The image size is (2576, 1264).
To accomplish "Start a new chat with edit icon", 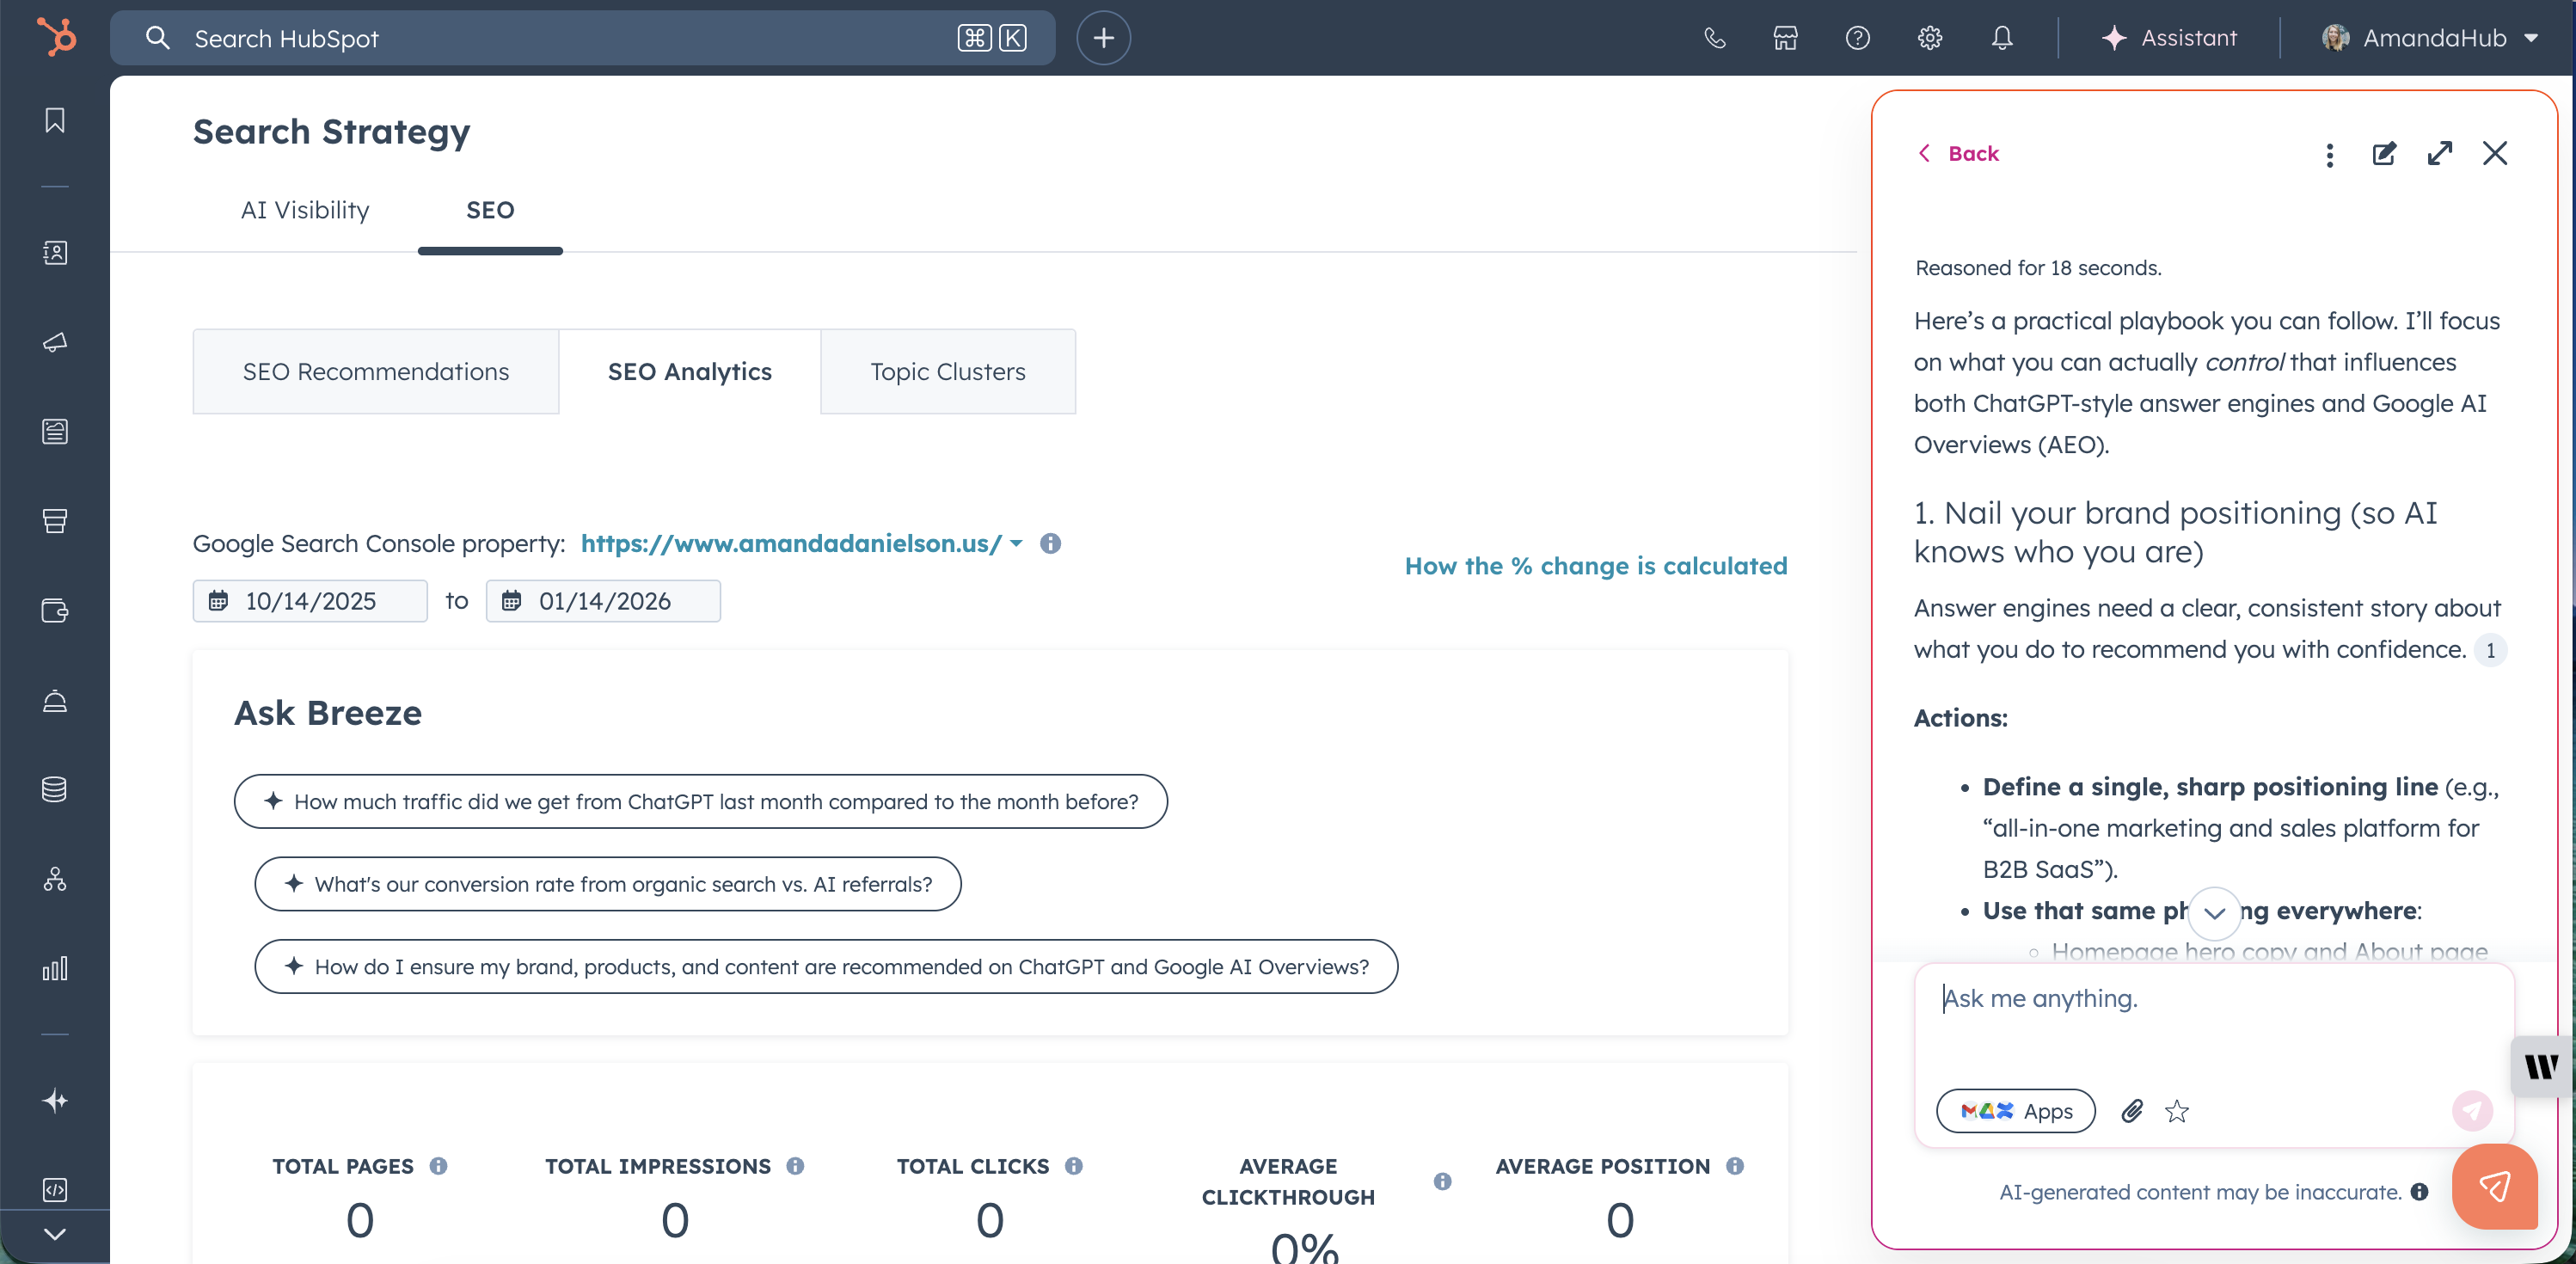I will (2384, 153).
